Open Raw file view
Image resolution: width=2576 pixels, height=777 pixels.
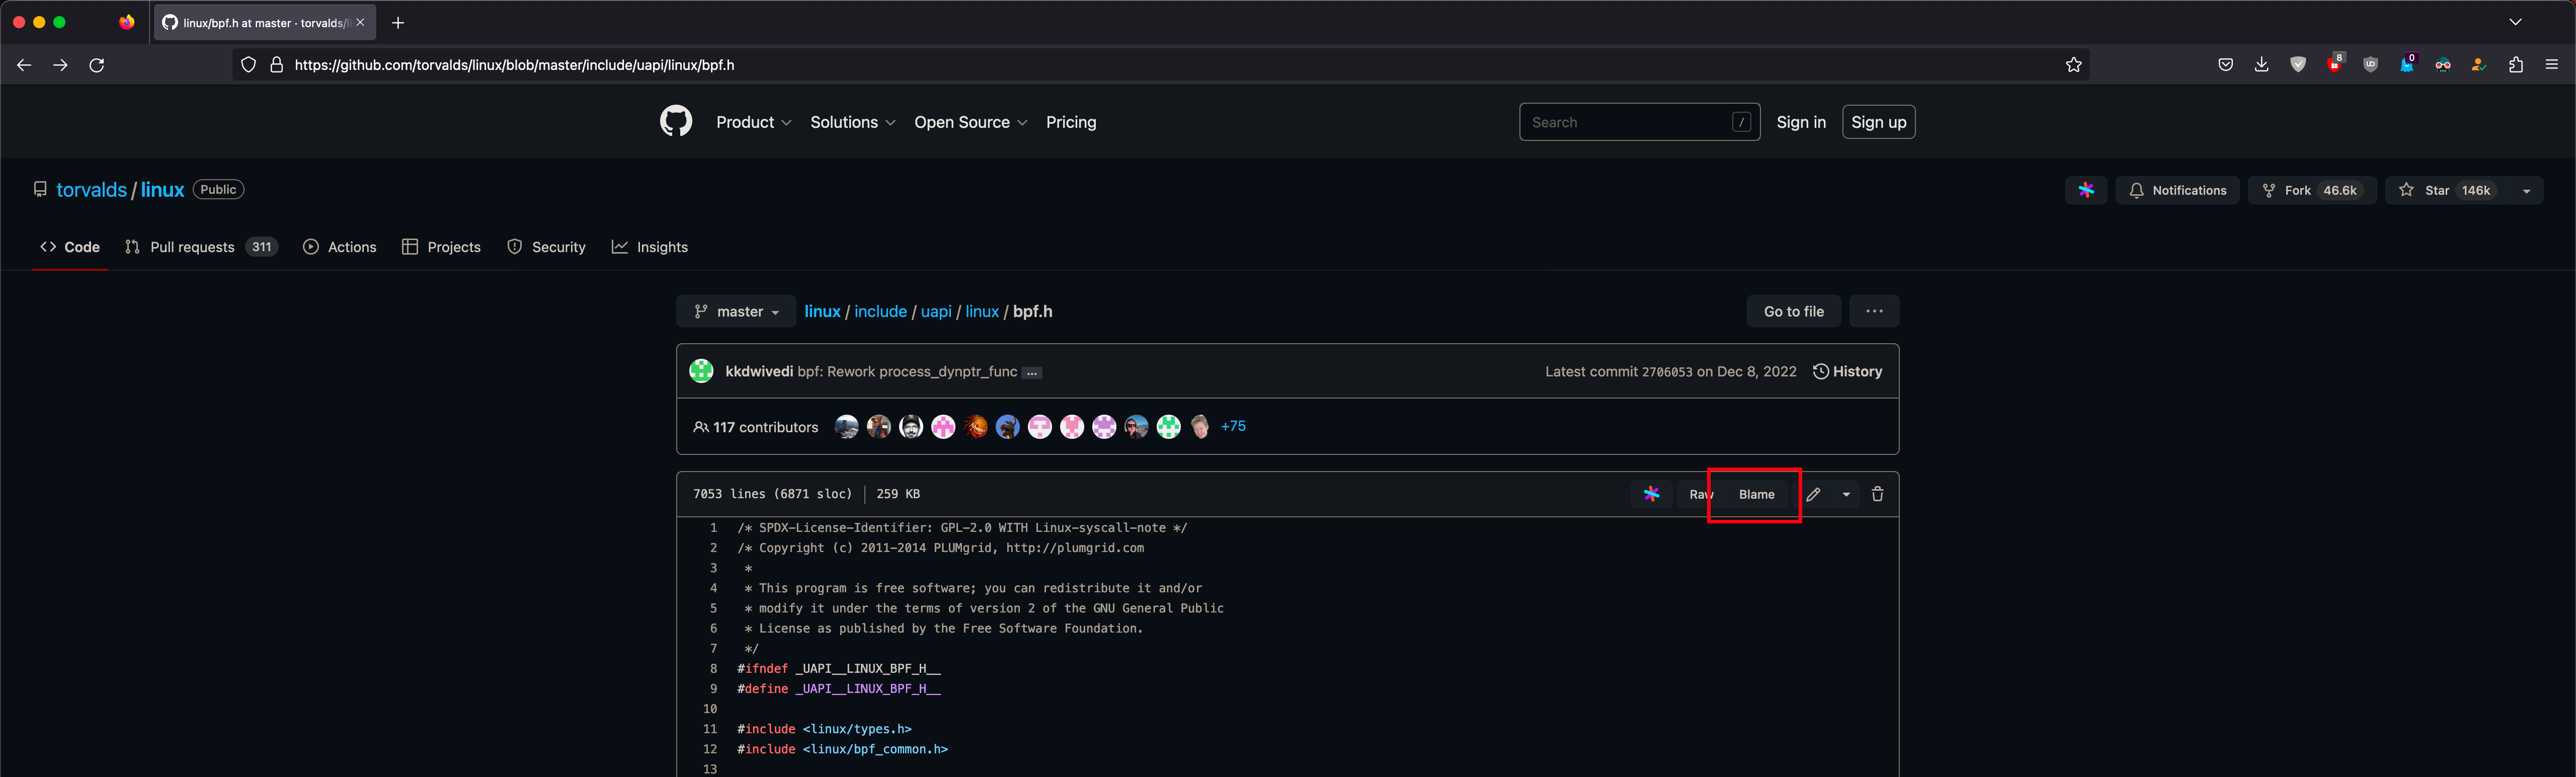(1700, 494)
